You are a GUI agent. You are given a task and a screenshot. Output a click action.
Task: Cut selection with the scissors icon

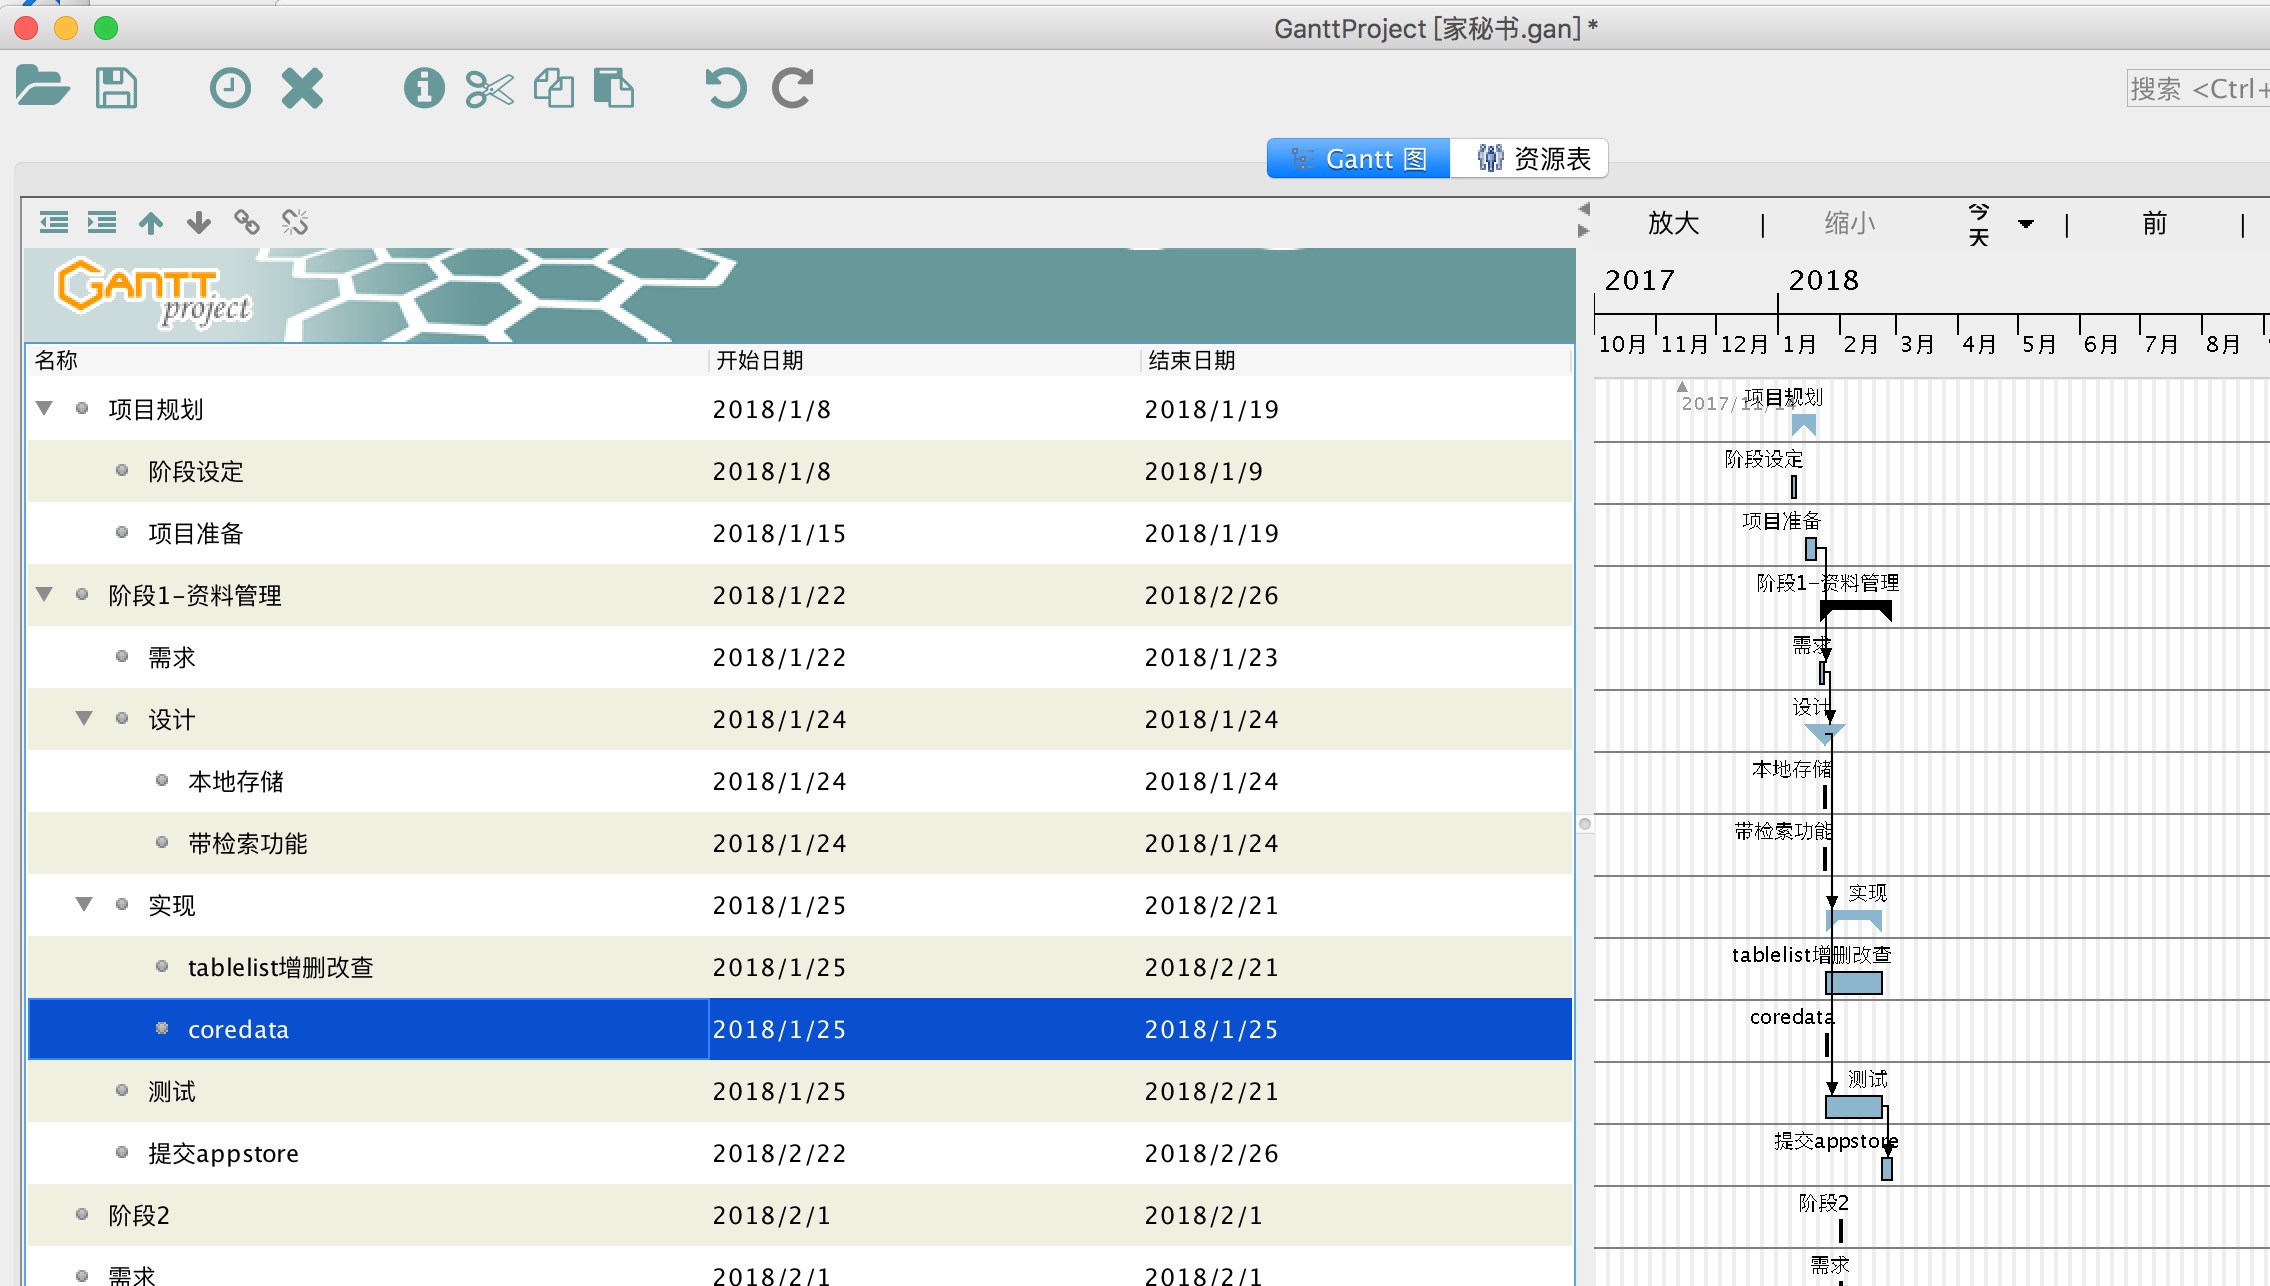pos(489,89)
